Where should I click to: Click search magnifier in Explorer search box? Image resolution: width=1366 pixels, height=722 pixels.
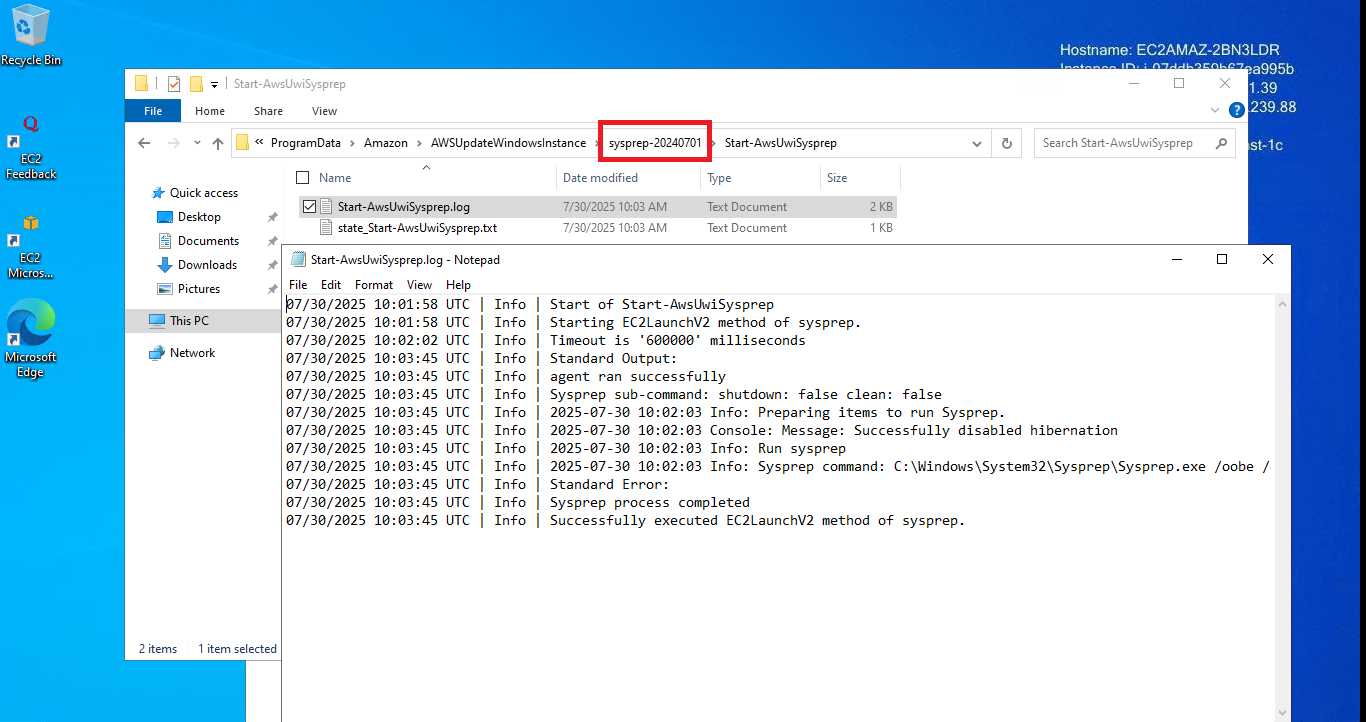pos(1221,143)
